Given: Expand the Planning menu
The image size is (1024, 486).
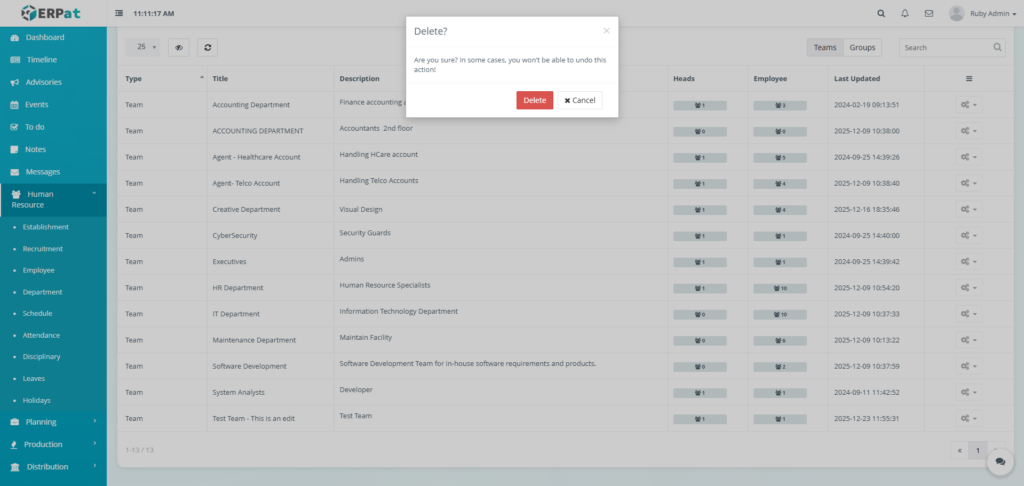Looking at the screenshot, I should 53,422.
